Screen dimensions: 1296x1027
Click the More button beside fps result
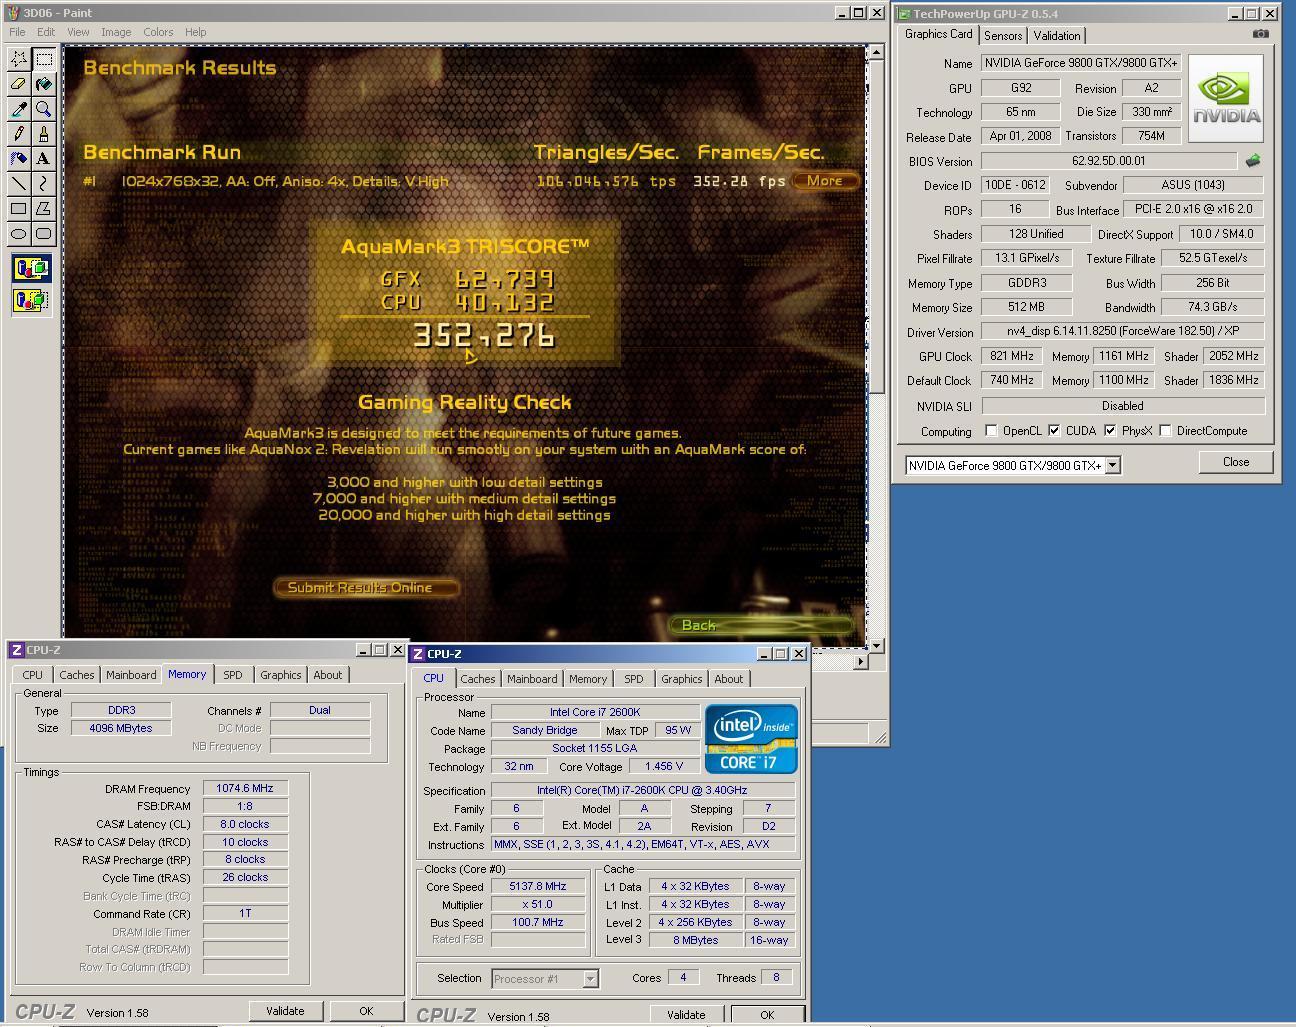[825, 181]
